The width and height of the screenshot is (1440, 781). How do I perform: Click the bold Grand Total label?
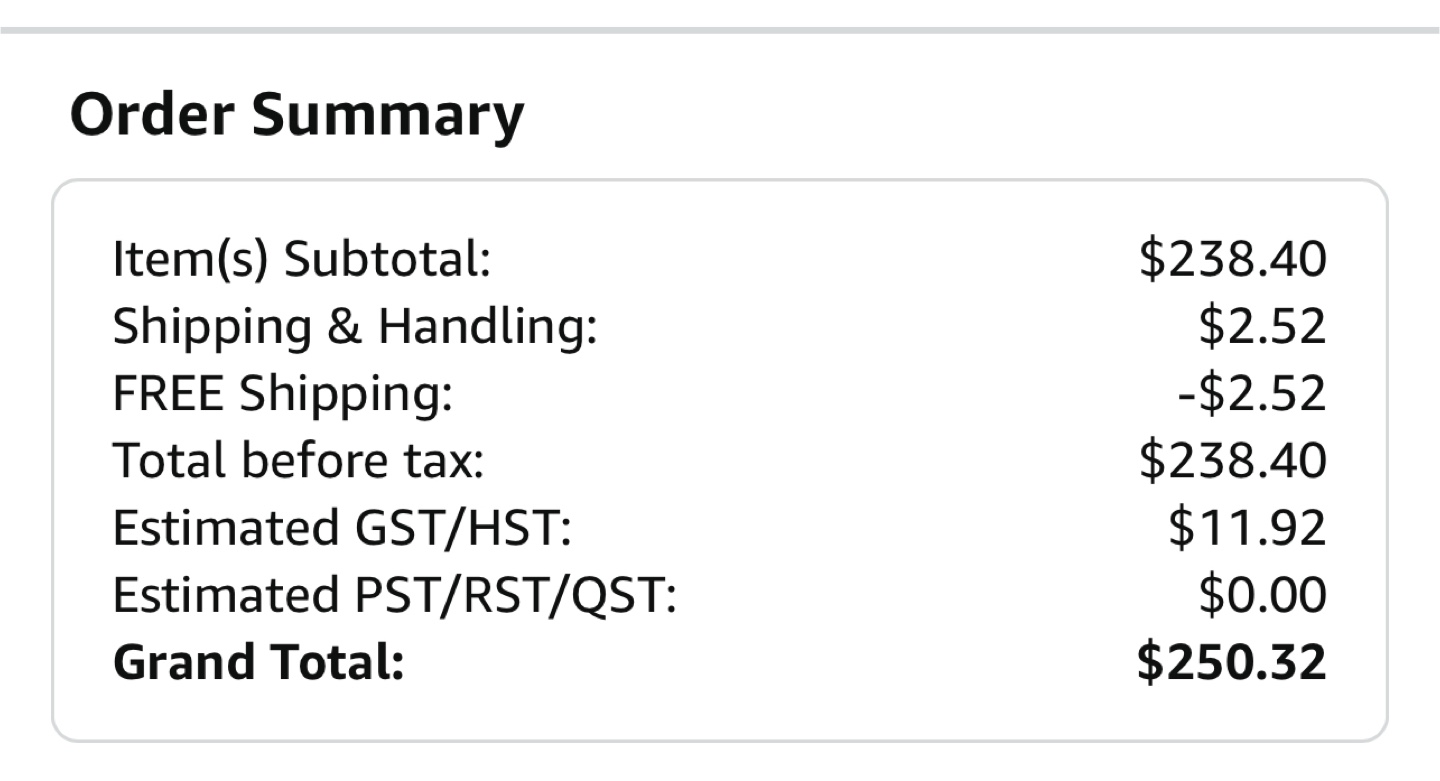tap(258, 663)
